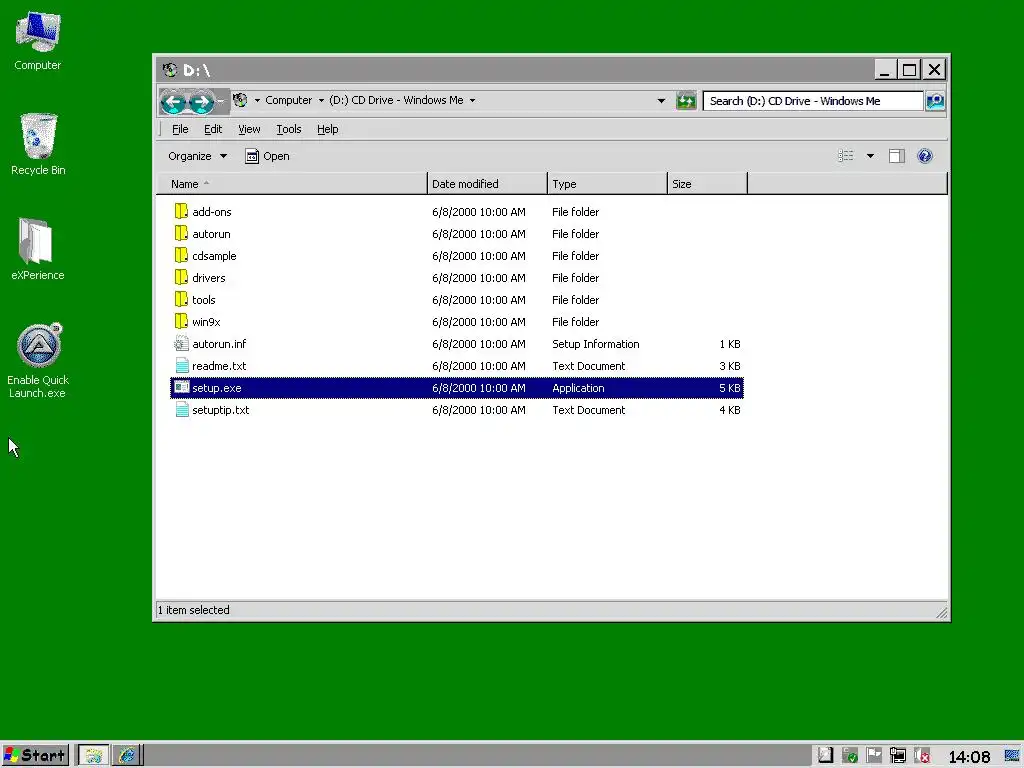Image resolution: width=1024 pixels, height=768 pixels.
Task: Open the Start menu
Action: (x=35, y=756)
